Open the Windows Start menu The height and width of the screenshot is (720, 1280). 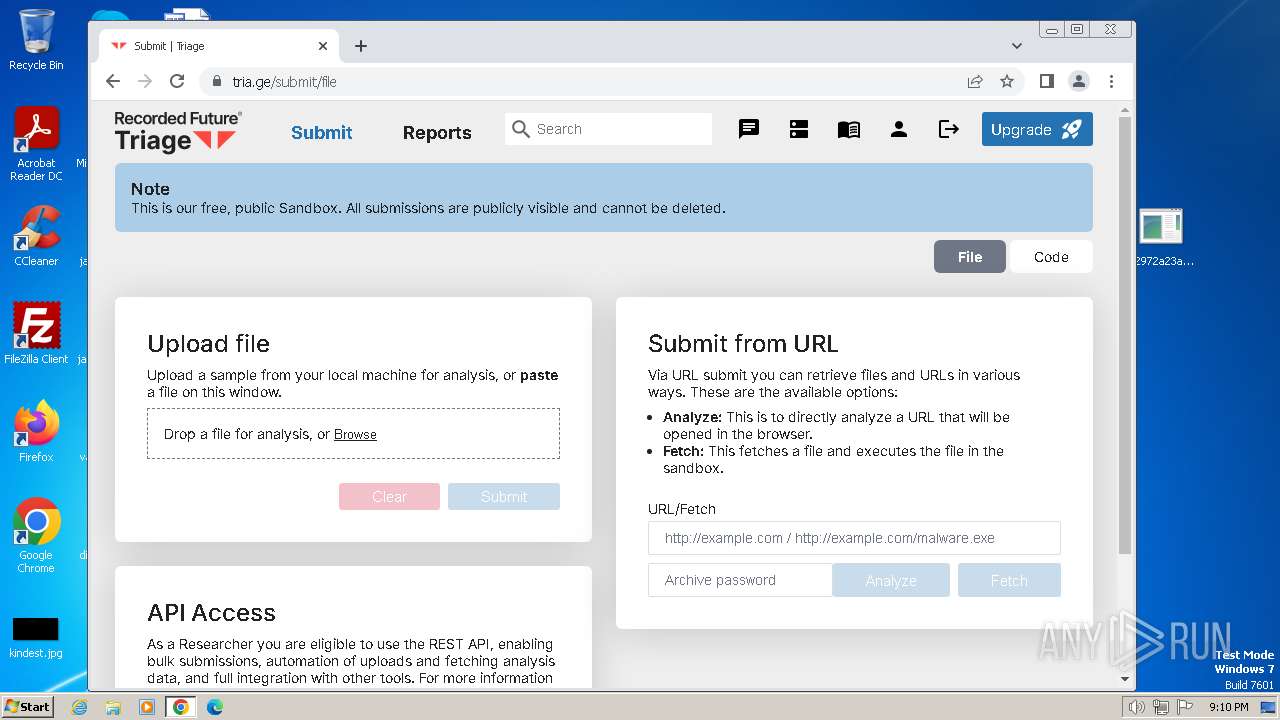pos(28,706)
